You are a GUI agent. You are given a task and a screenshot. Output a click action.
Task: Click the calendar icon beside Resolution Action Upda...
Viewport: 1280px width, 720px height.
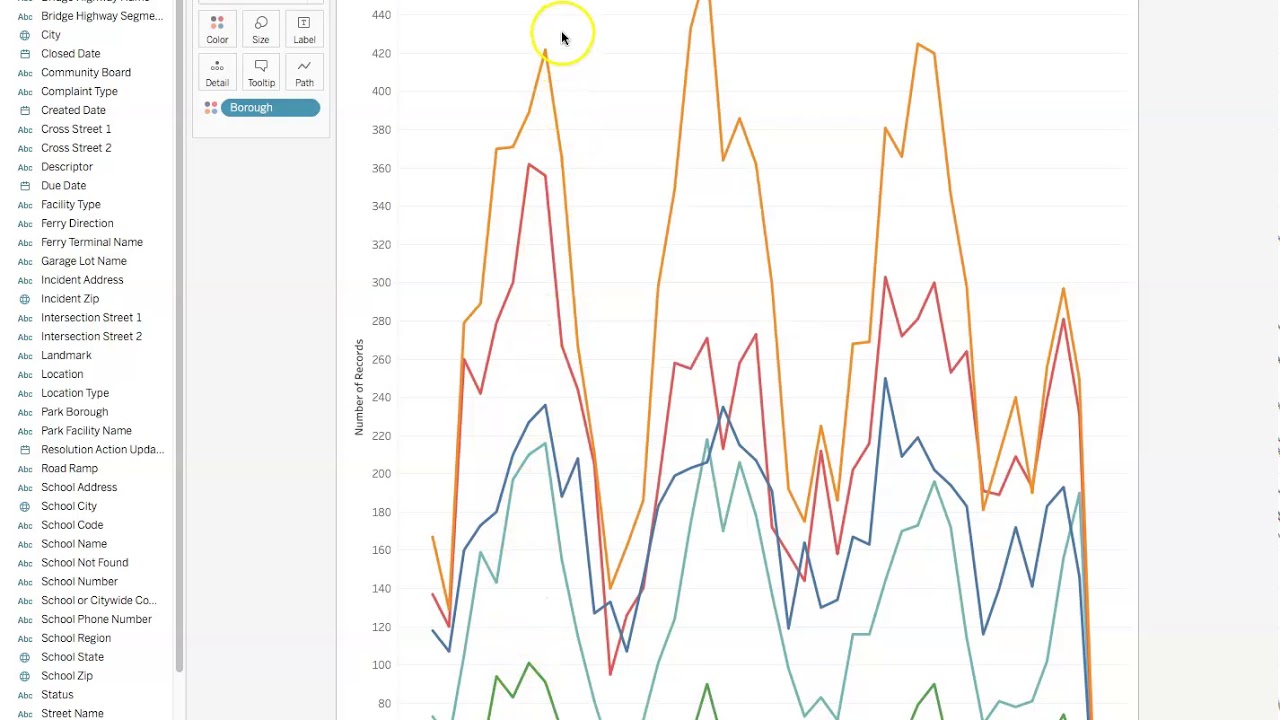[25, 450]
